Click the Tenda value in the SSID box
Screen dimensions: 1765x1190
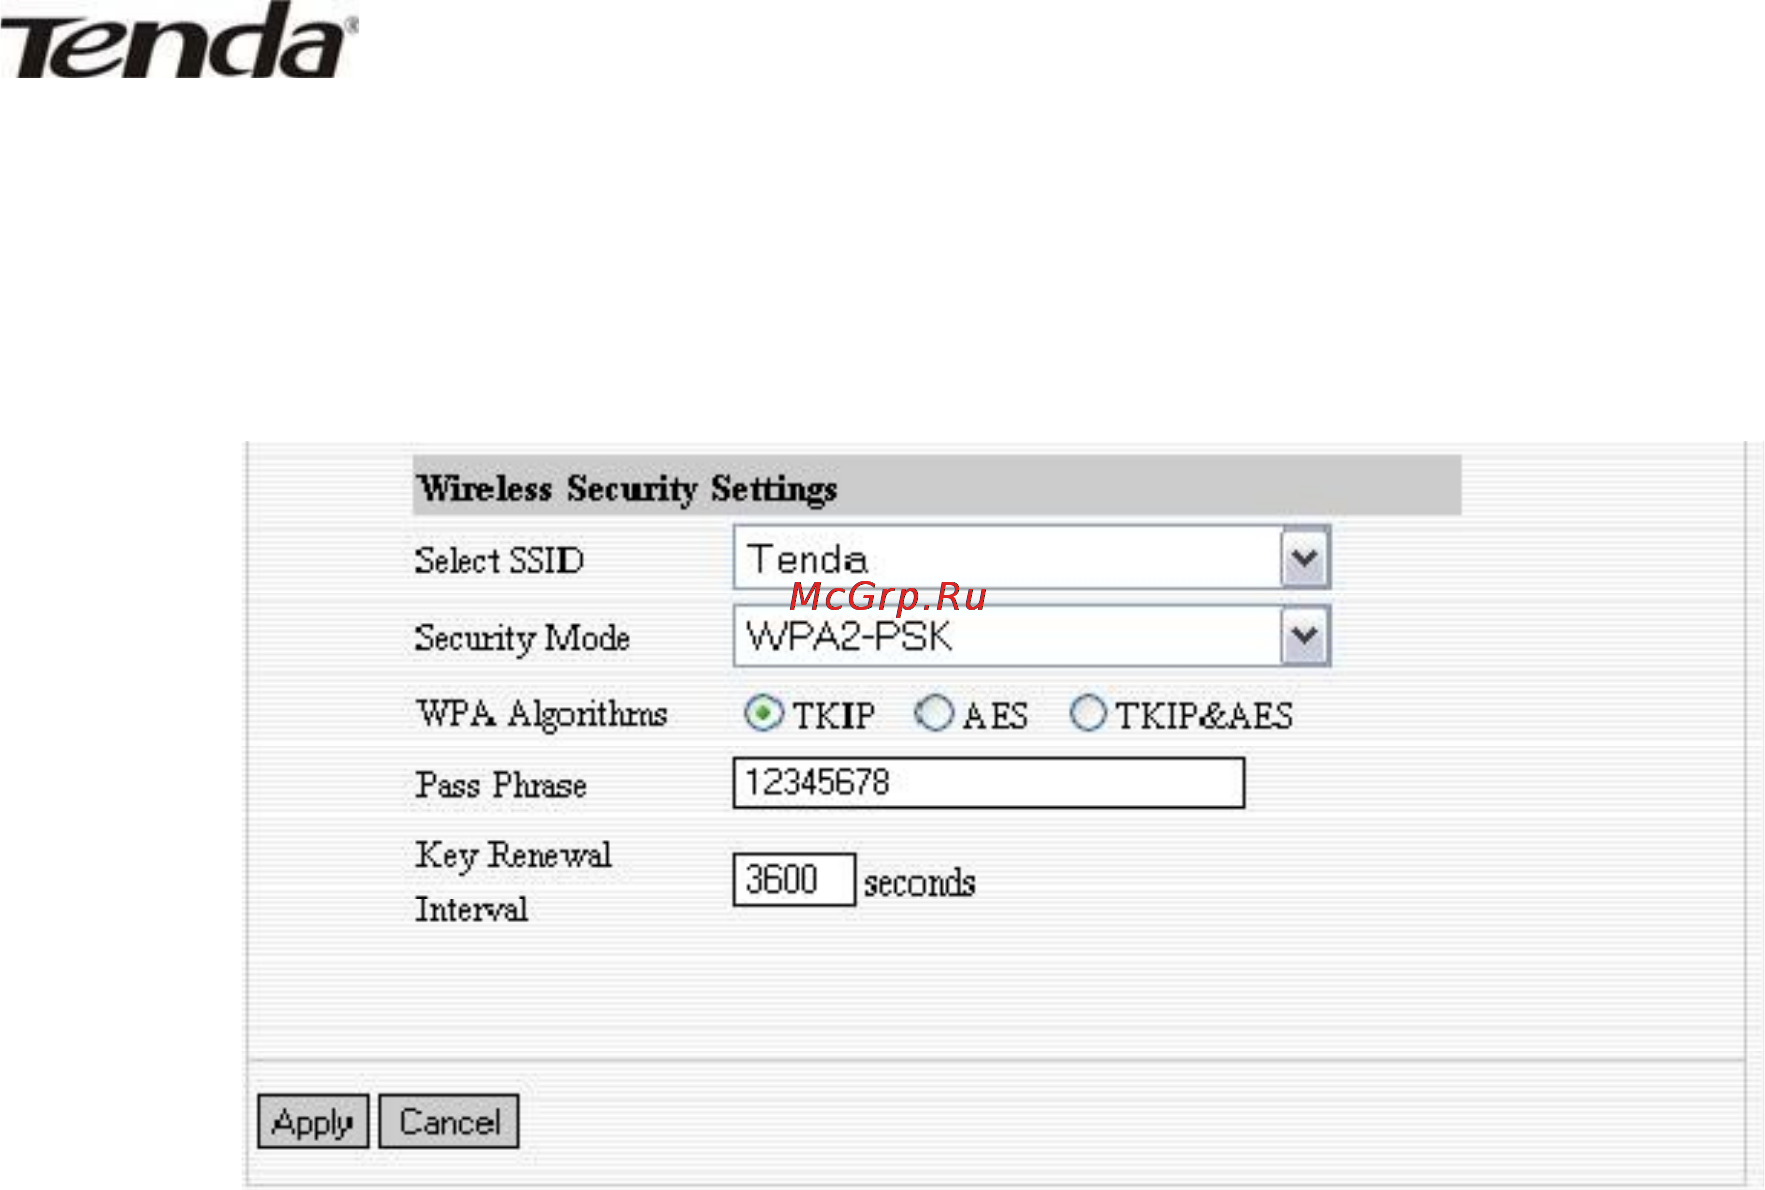coord(807,559)
